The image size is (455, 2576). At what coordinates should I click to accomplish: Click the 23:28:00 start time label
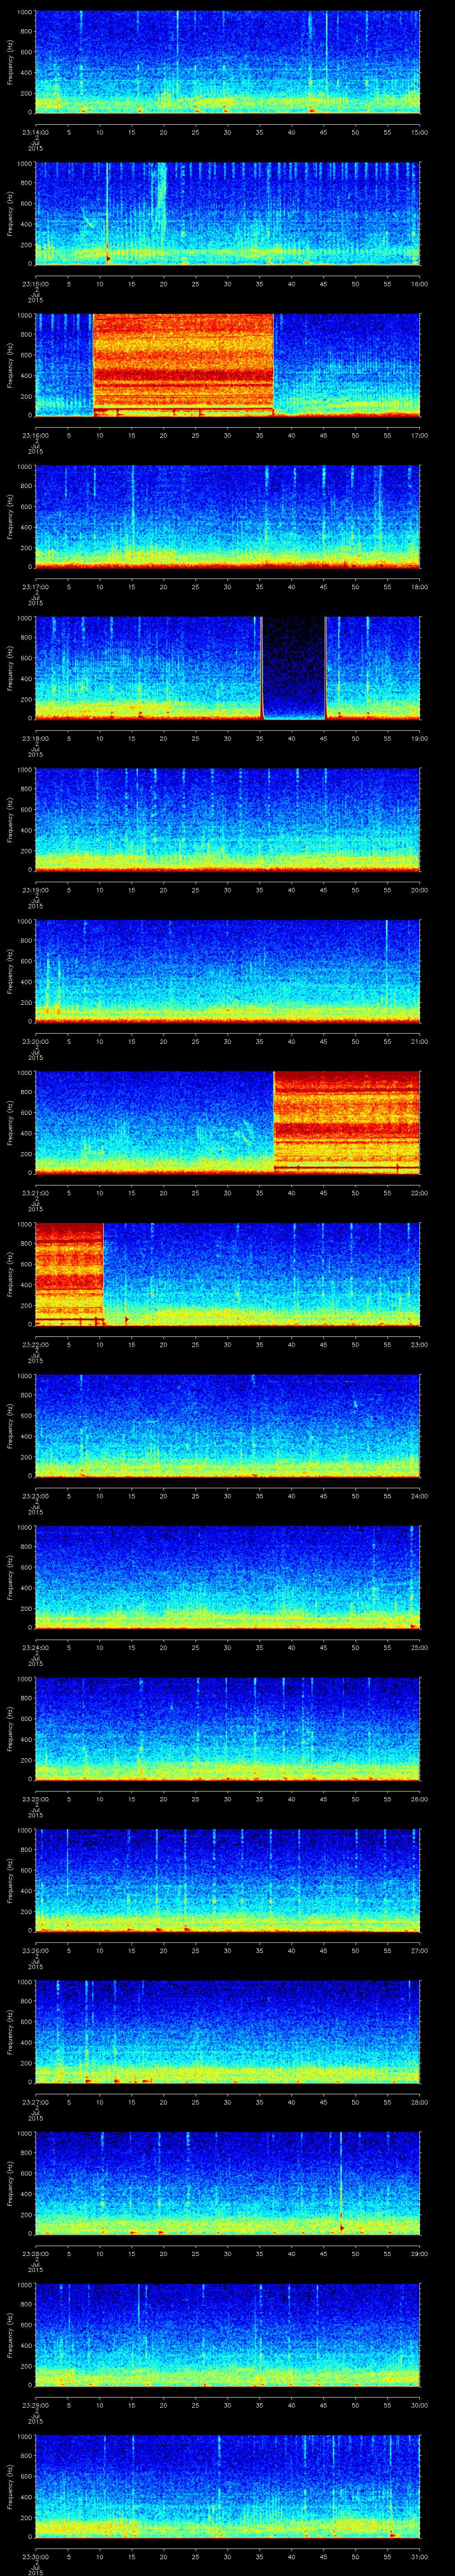pos(35,2253)
